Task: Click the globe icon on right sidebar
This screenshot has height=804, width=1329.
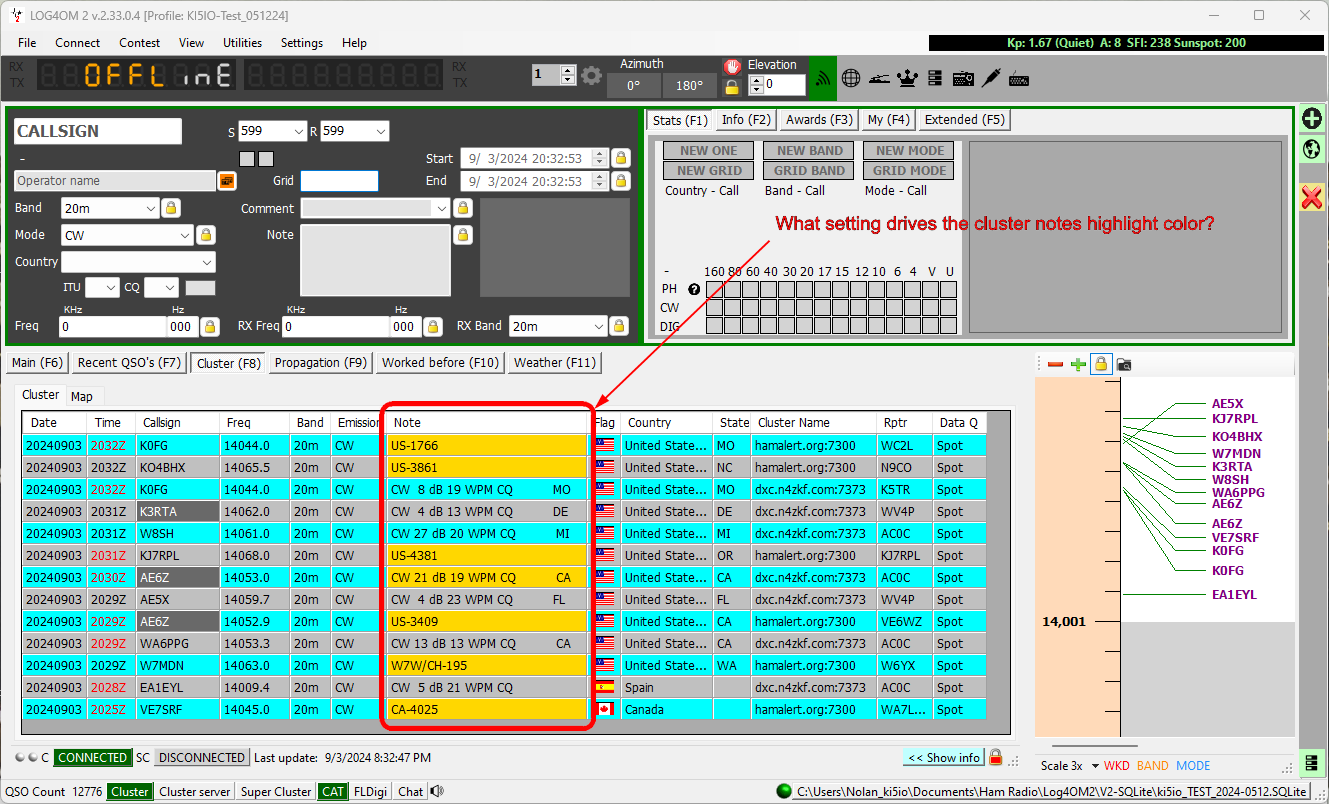Action: click(x=1312, y=149)
